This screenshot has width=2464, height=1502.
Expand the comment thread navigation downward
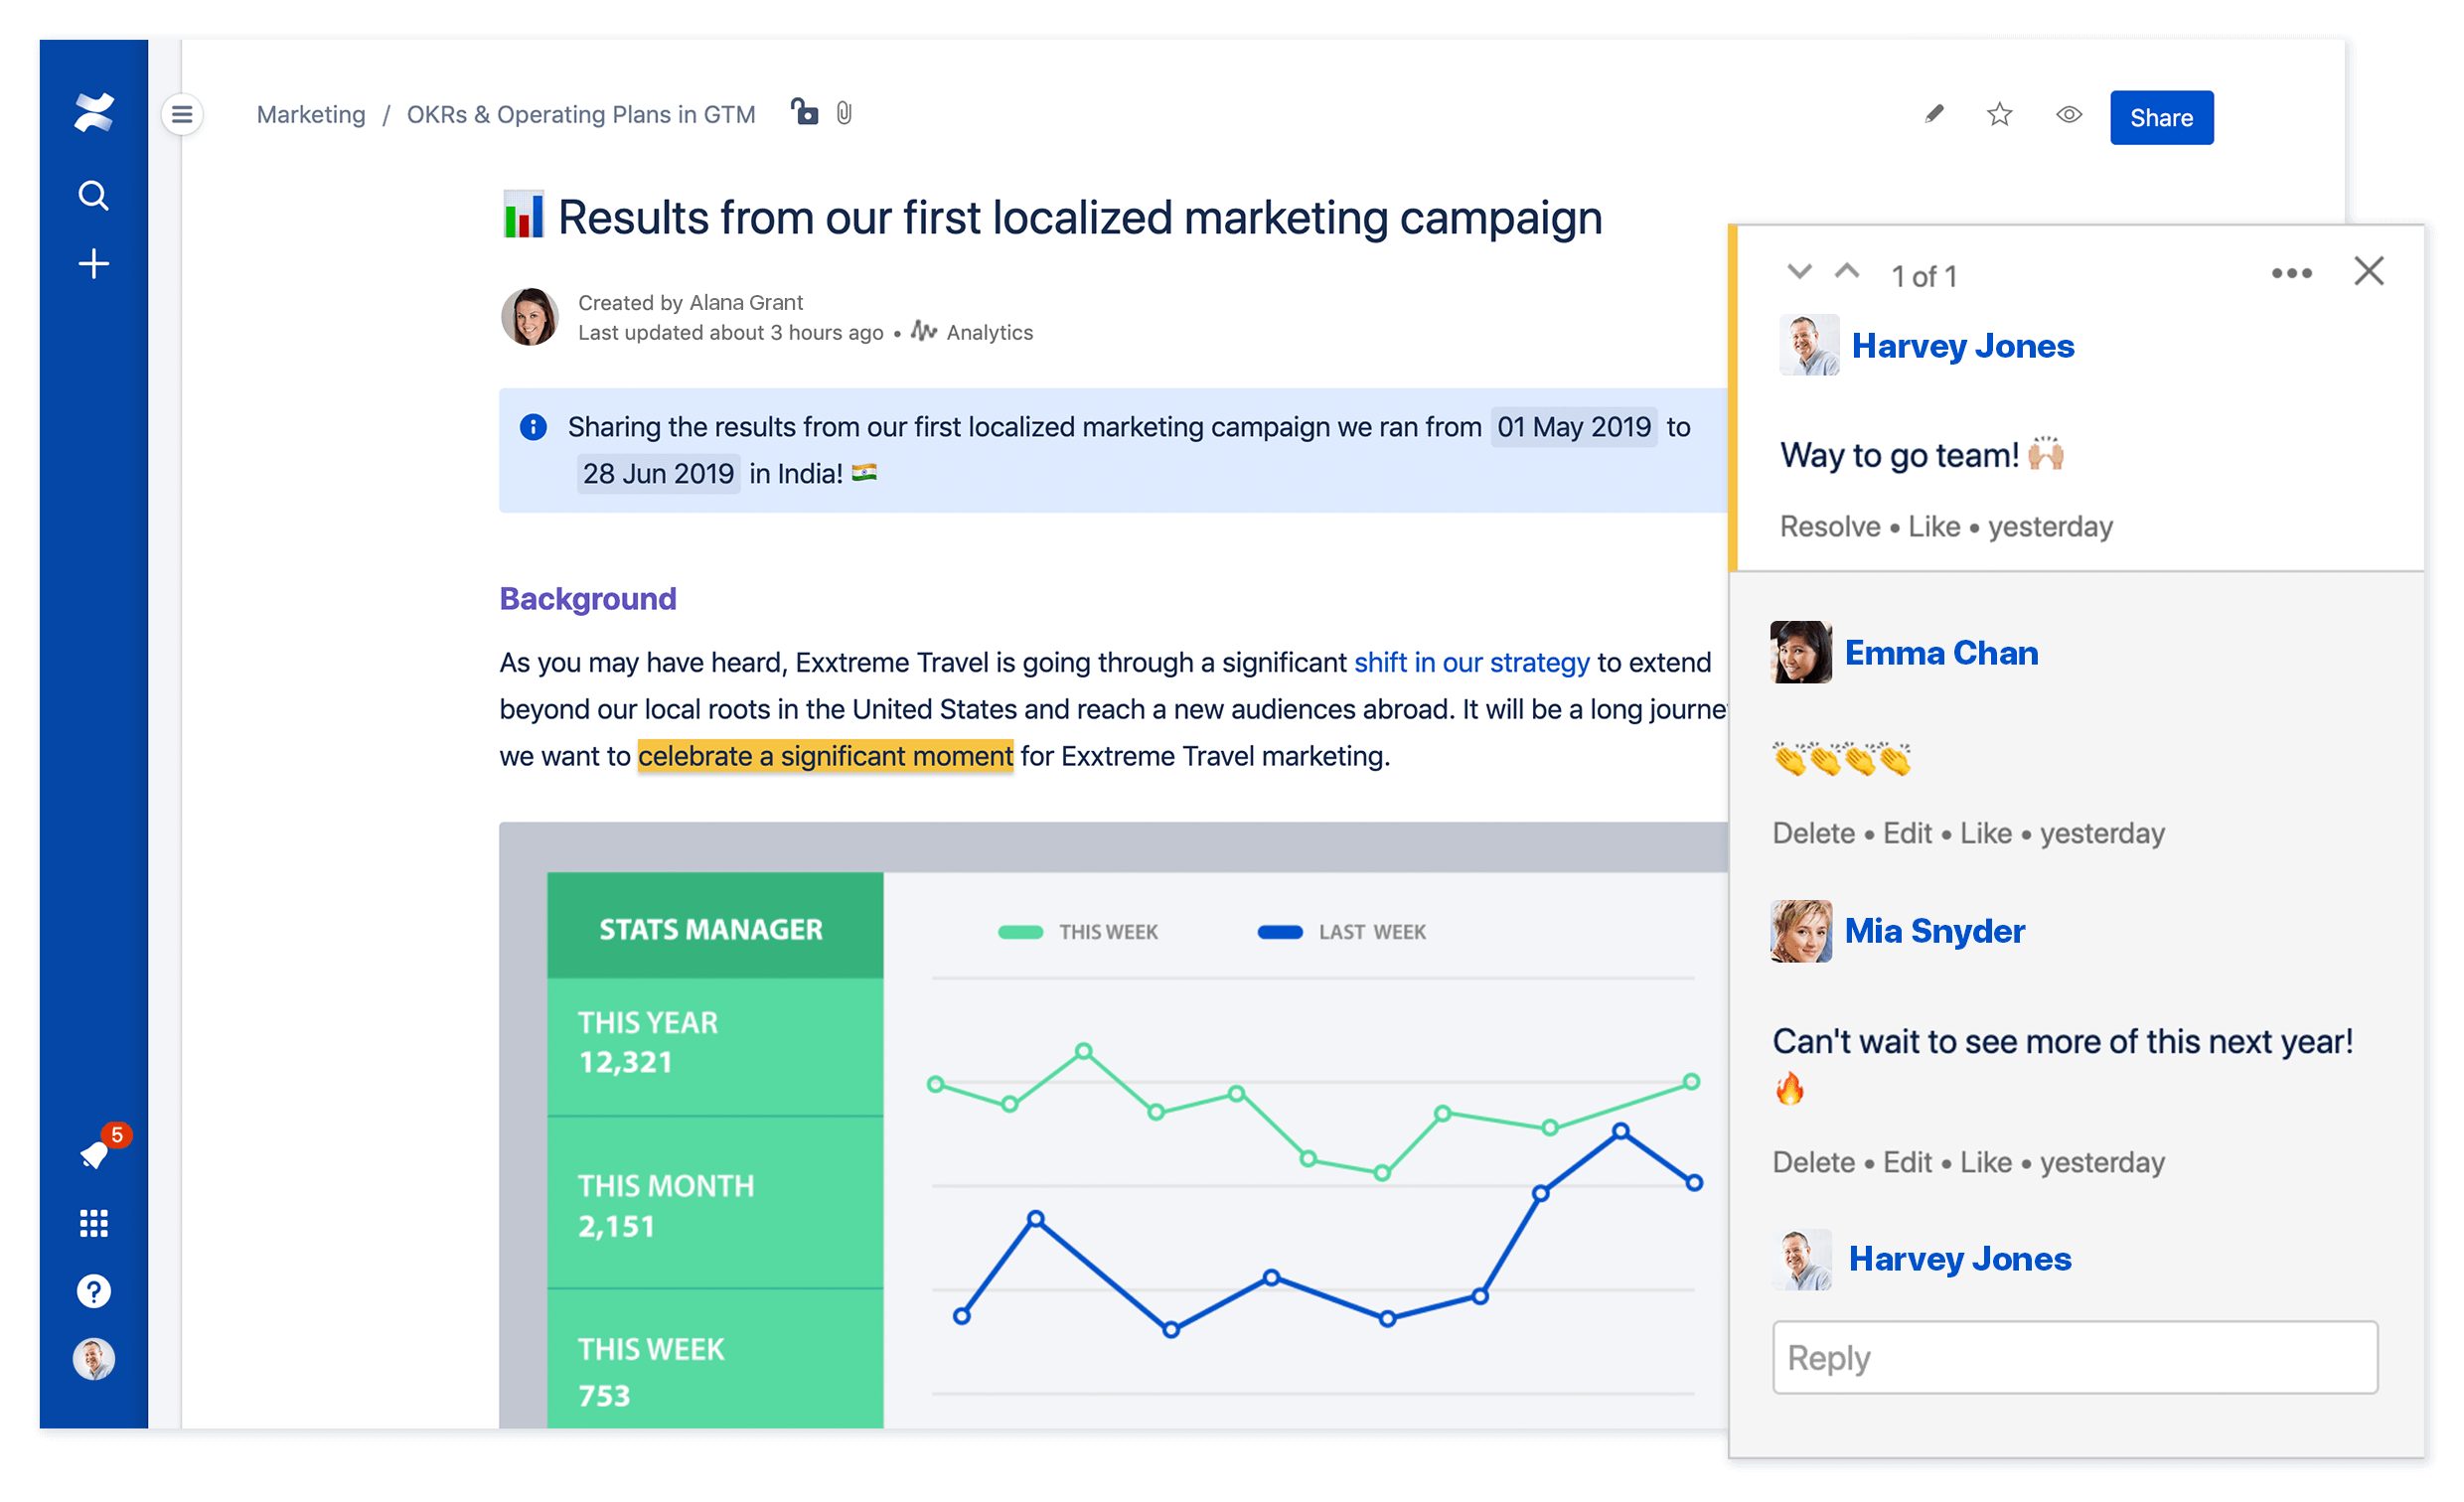tap(1798, 272)
